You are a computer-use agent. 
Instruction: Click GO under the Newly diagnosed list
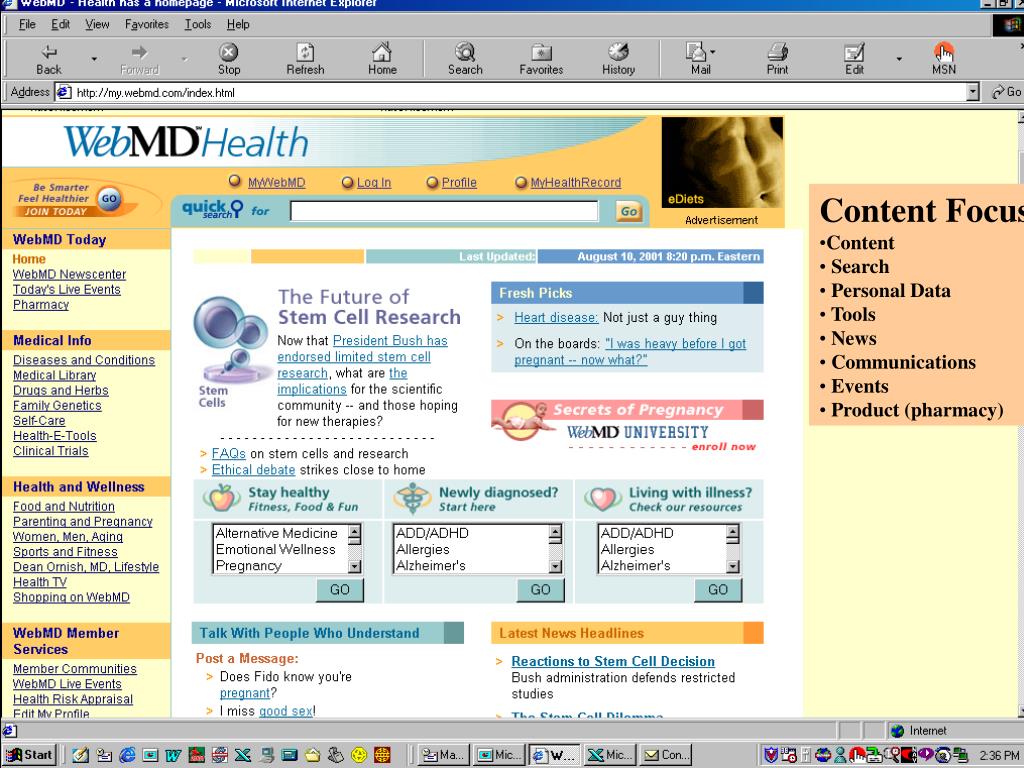click(x=540, y=590)
